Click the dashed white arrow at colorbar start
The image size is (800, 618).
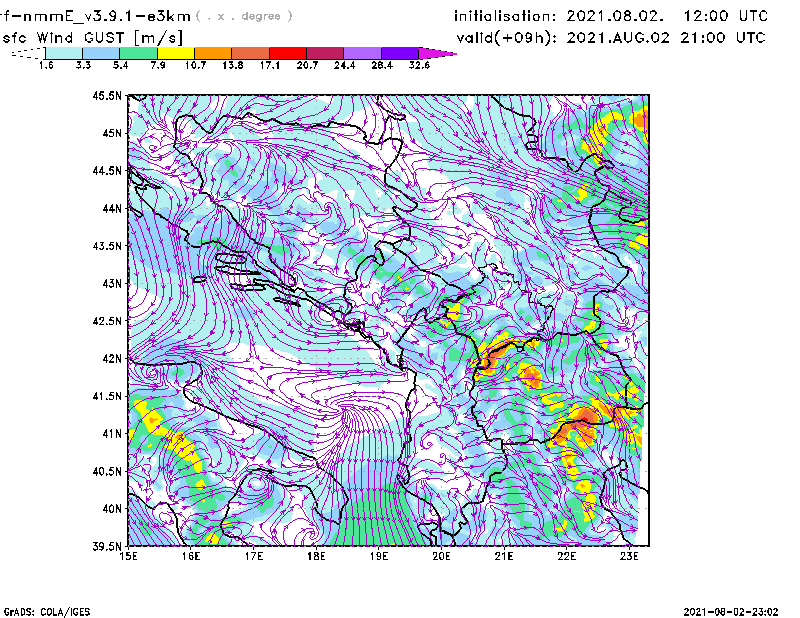28,53
